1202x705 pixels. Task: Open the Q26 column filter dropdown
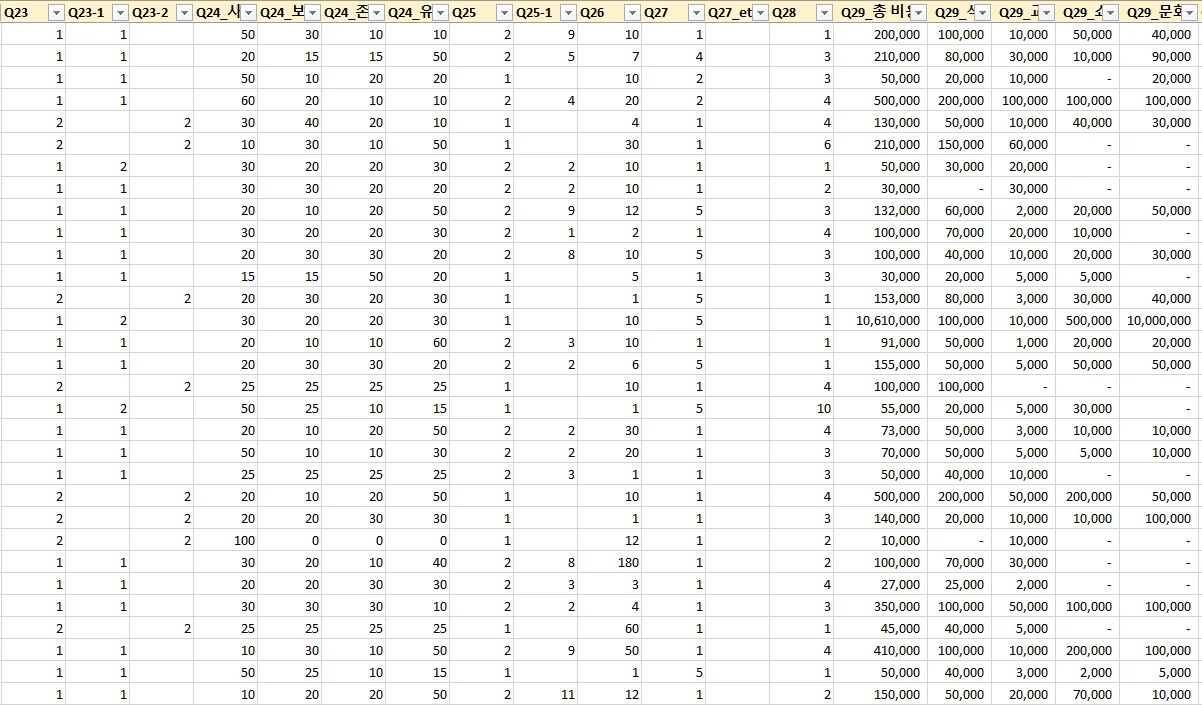(x=633, y=13)
